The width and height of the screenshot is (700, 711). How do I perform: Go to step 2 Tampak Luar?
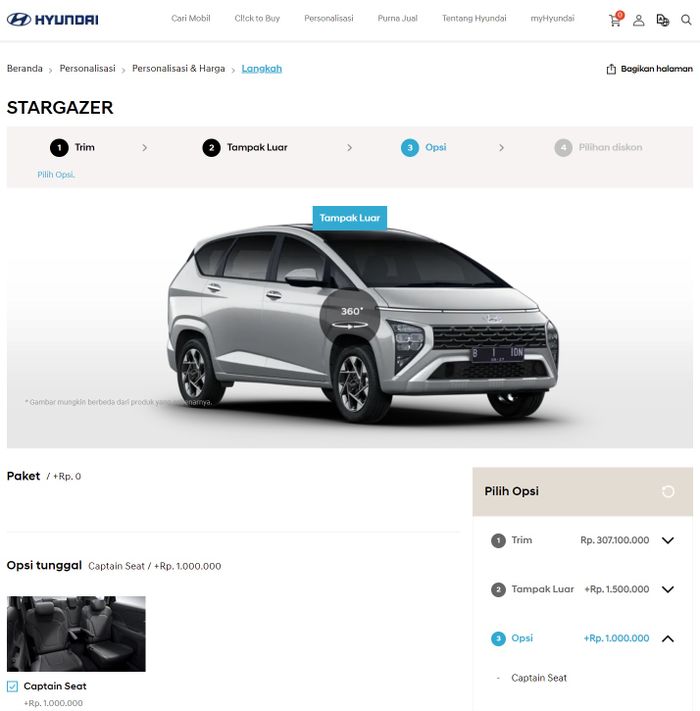(245, 147)
